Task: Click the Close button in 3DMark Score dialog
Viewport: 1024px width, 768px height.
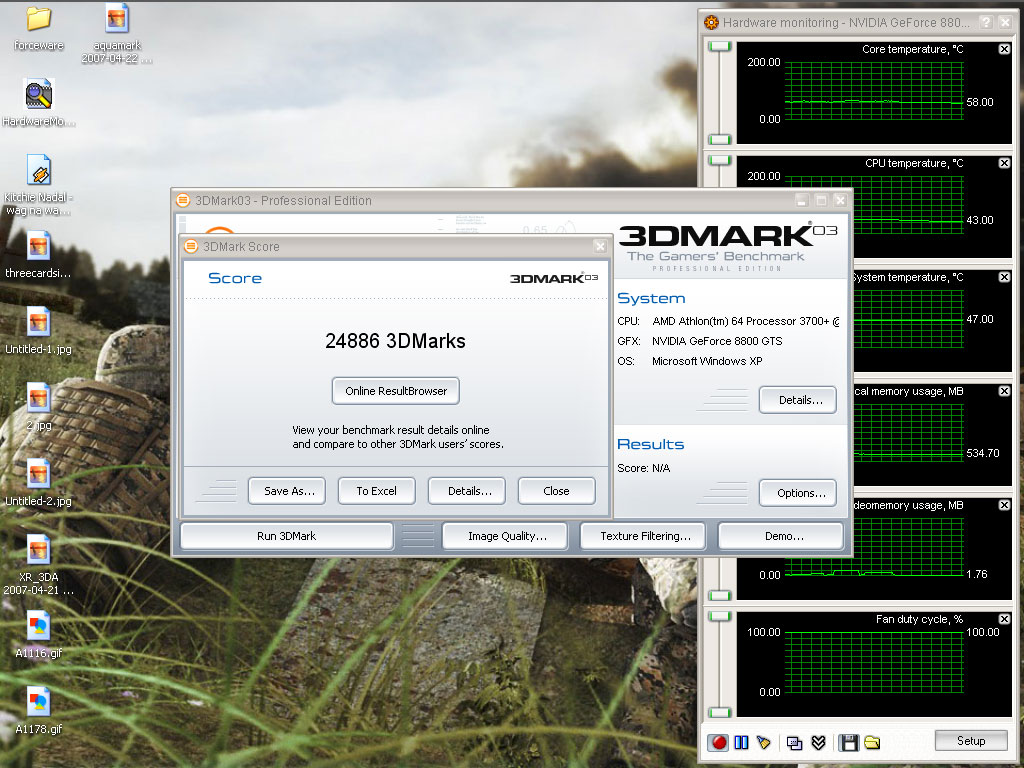Action: [556, 491]
